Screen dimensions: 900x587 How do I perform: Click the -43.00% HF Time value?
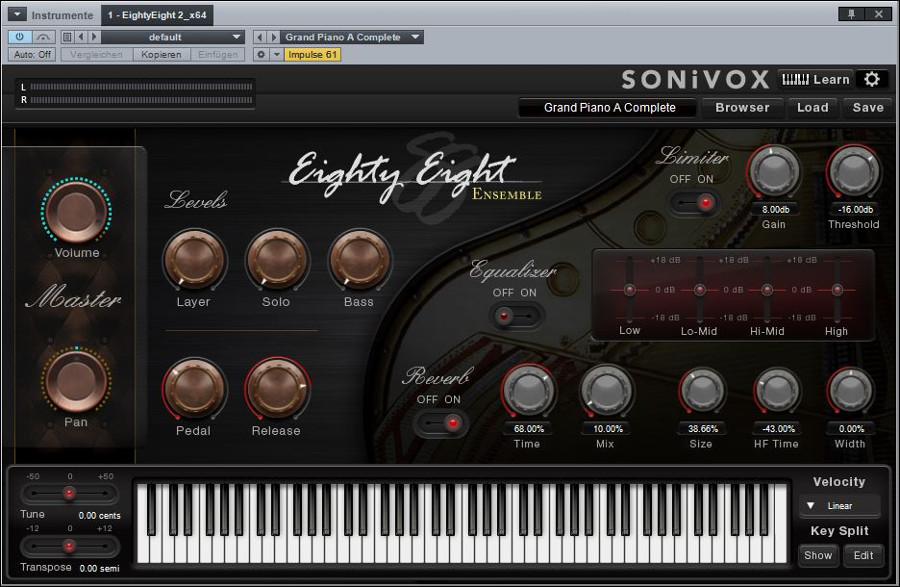778,429
